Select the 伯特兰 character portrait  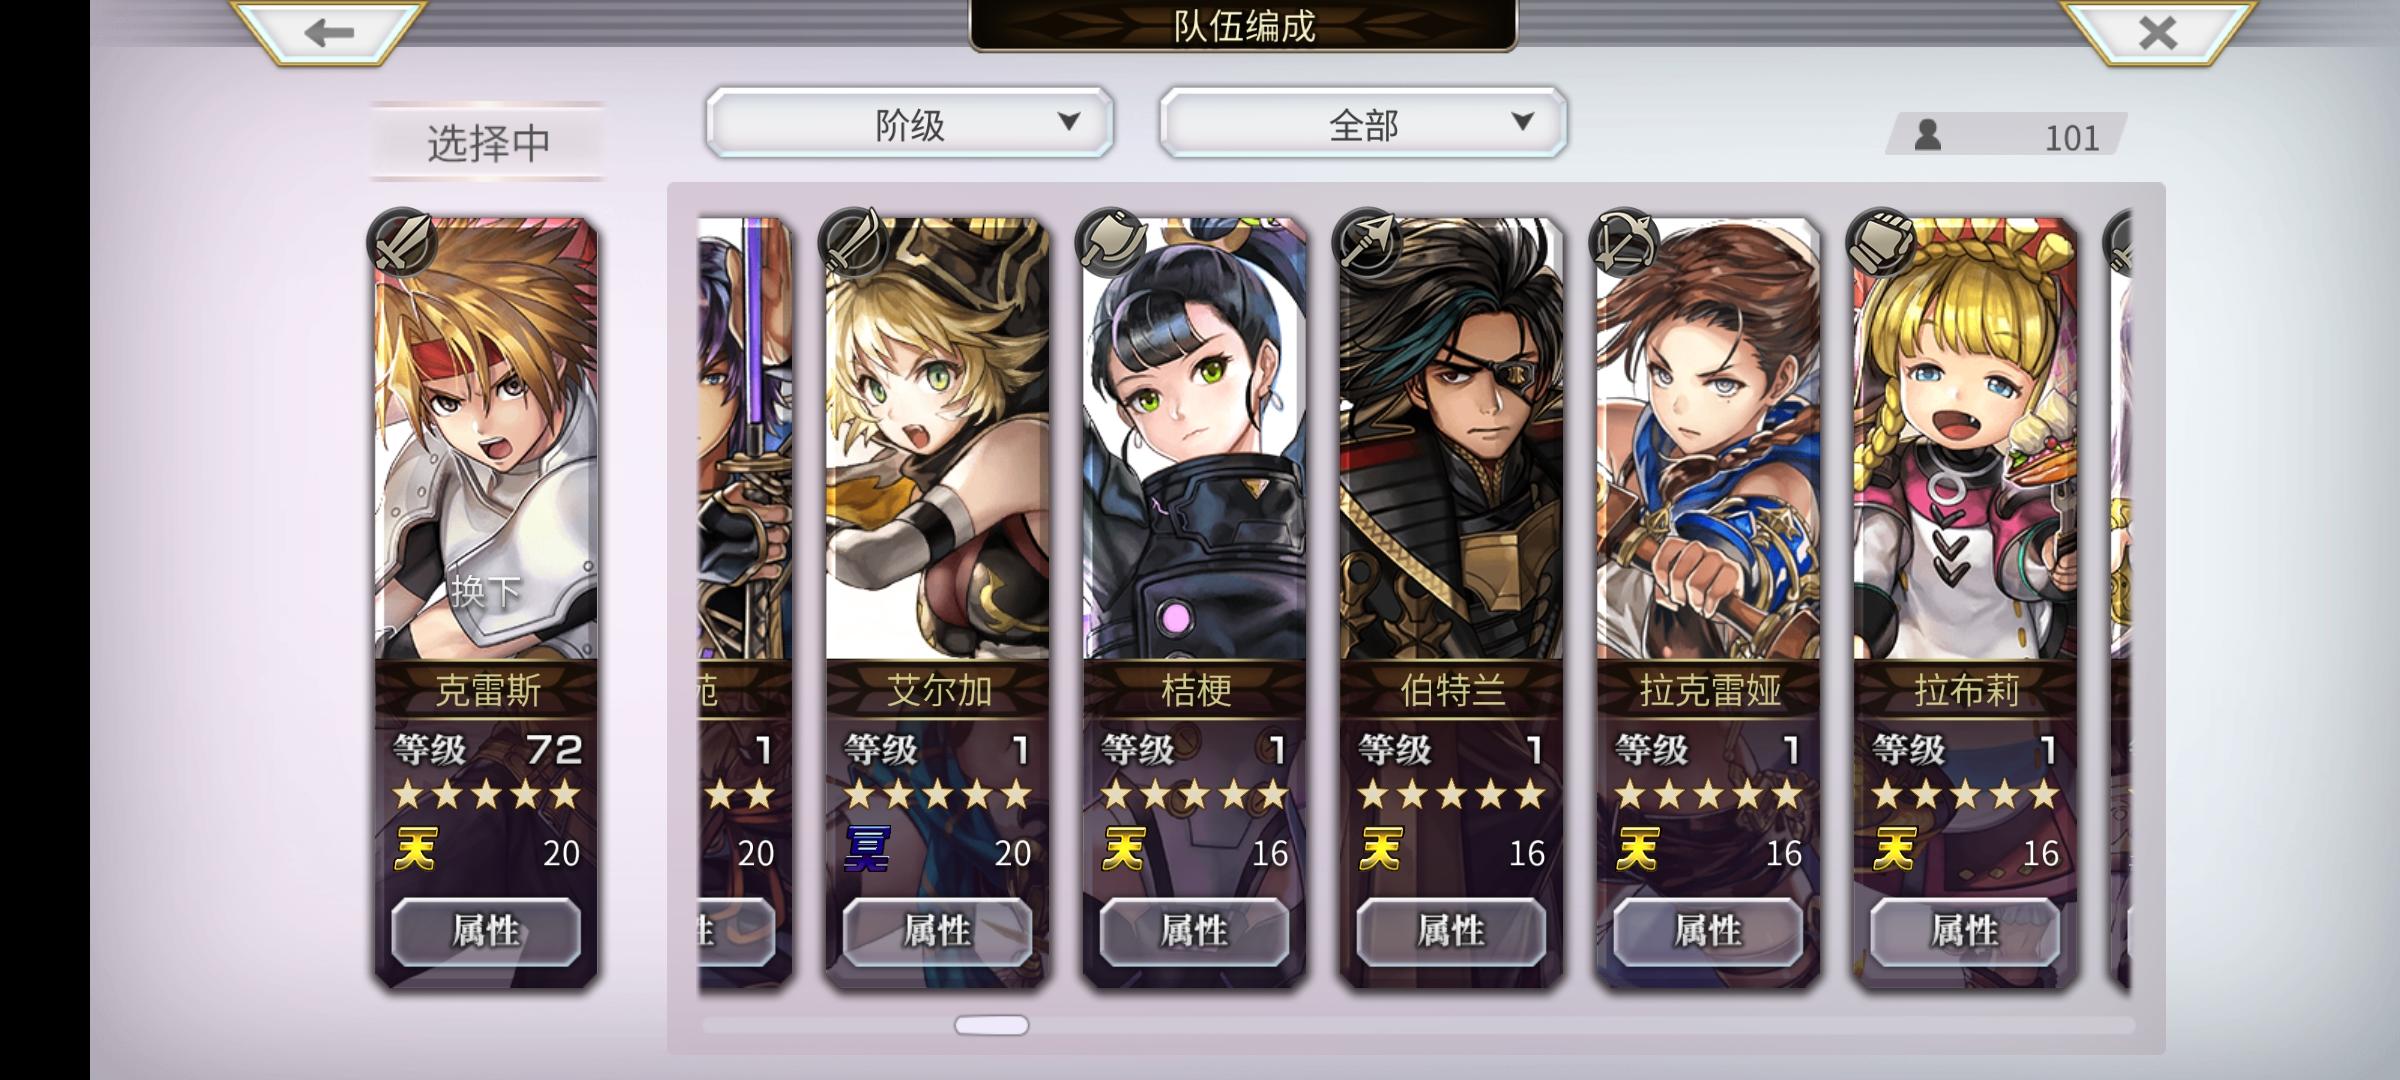coord(1451,440)
